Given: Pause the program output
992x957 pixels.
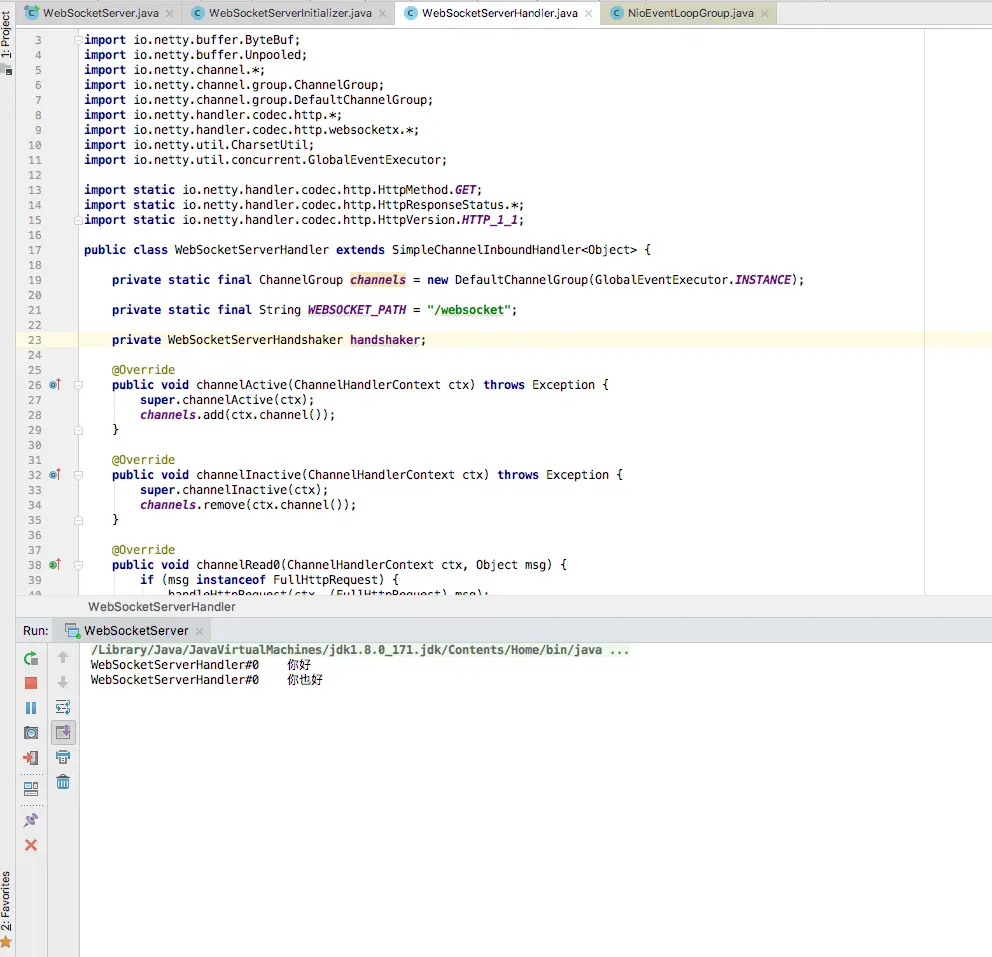Looking at the screenshot, I should click(x=31, y=708).
